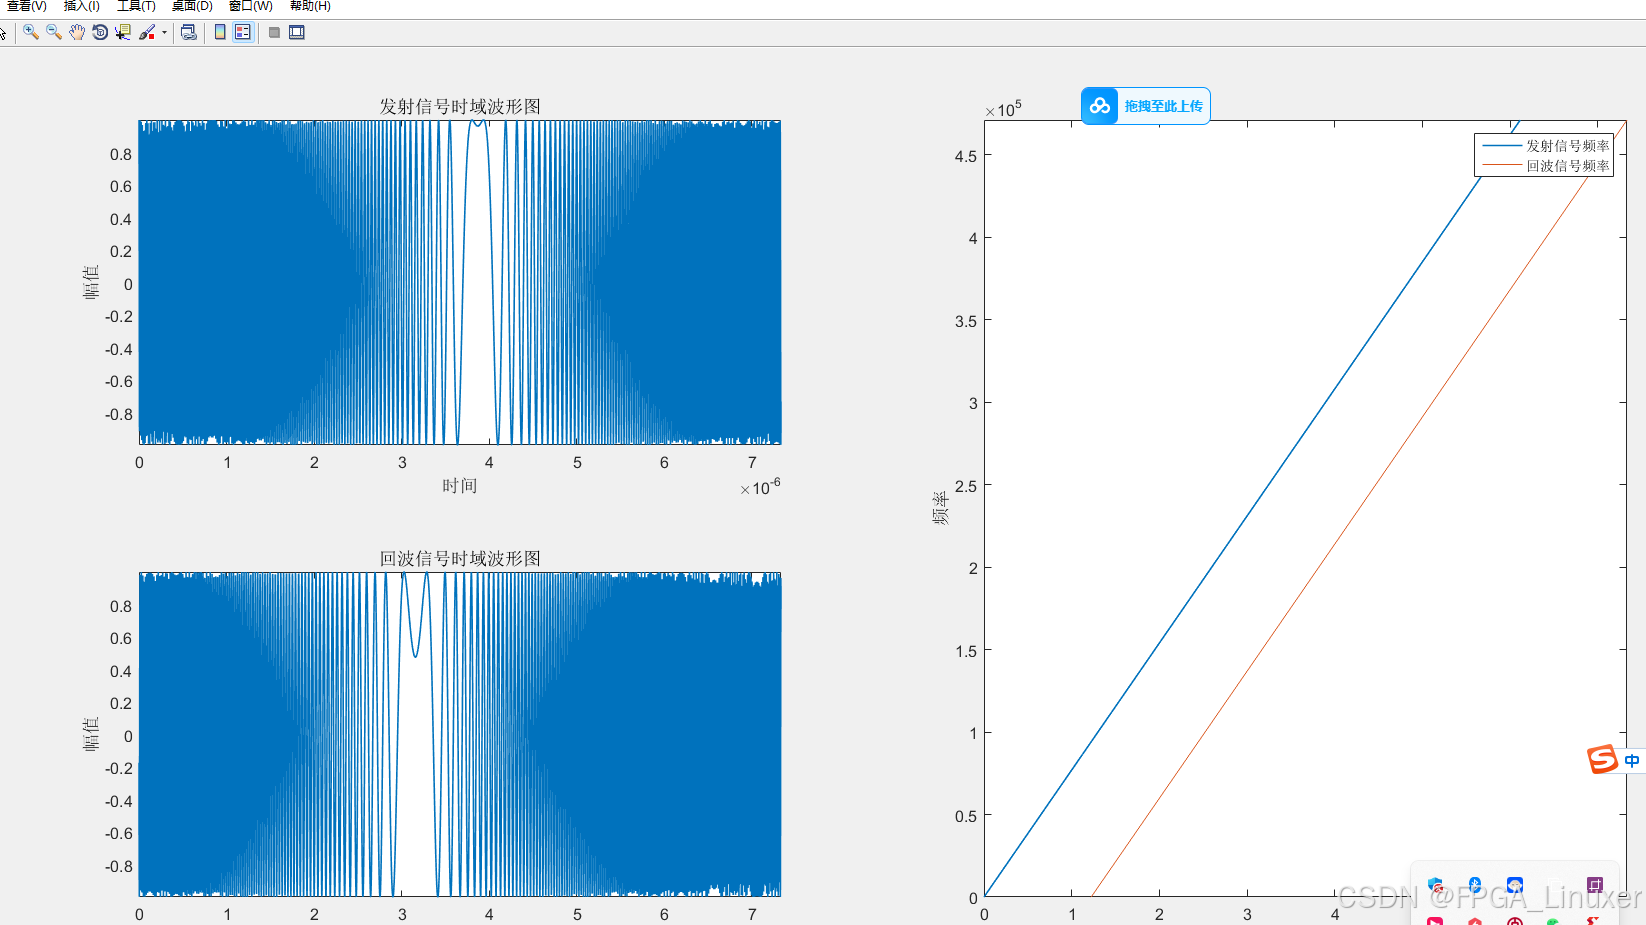The height and width of the screenshot is (925, 1646).
Task: Select the Data Cursor tool
Action: coord(123,32)
